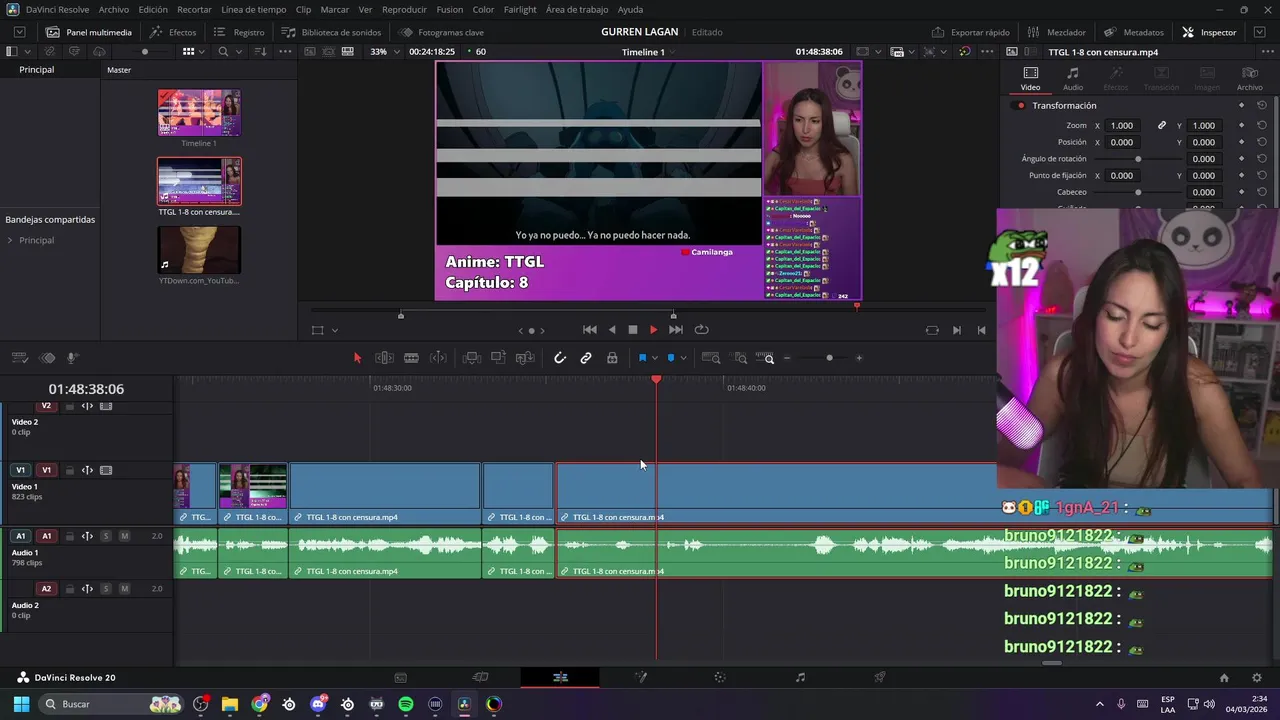Stop playback in the viewer
This screenshot has height=720, width=1280.
click(x=633, y=330)
